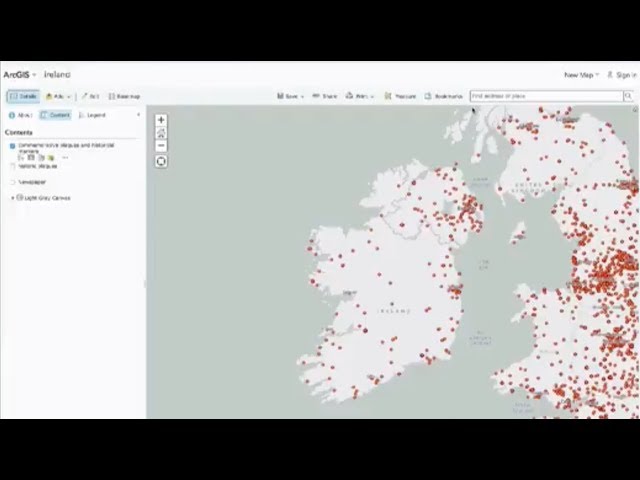The image size is (640, 480).
Task: Open the Save dropdown
Action: point(291,96)
